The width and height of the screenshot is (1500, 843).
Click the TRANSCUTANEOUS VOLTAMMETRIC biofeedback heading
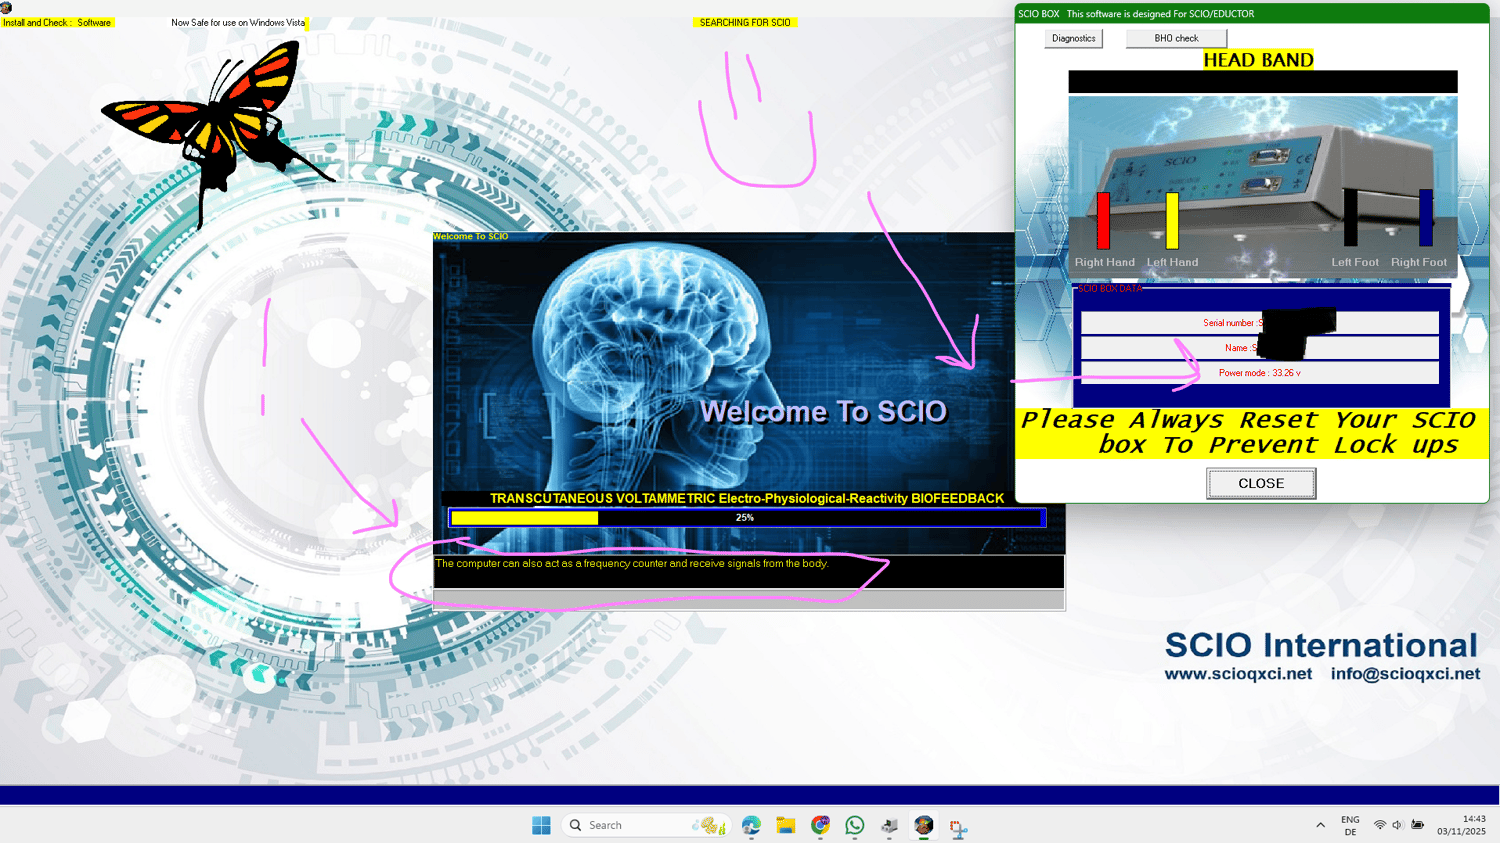tap(747, 498)
